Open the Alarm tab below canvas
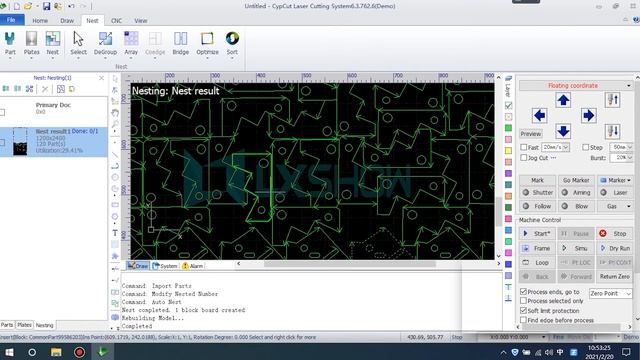This screenshot has height=360, width=640. click(192, 266)
